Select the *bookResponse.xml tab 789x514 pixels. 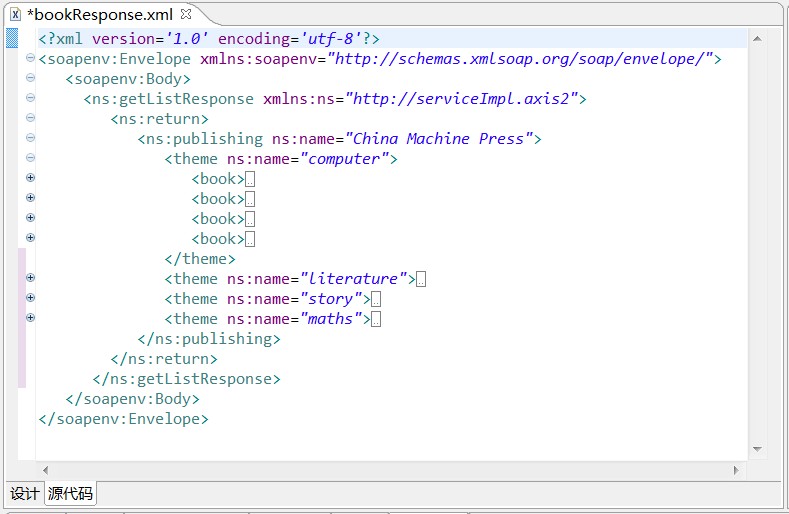100,15
